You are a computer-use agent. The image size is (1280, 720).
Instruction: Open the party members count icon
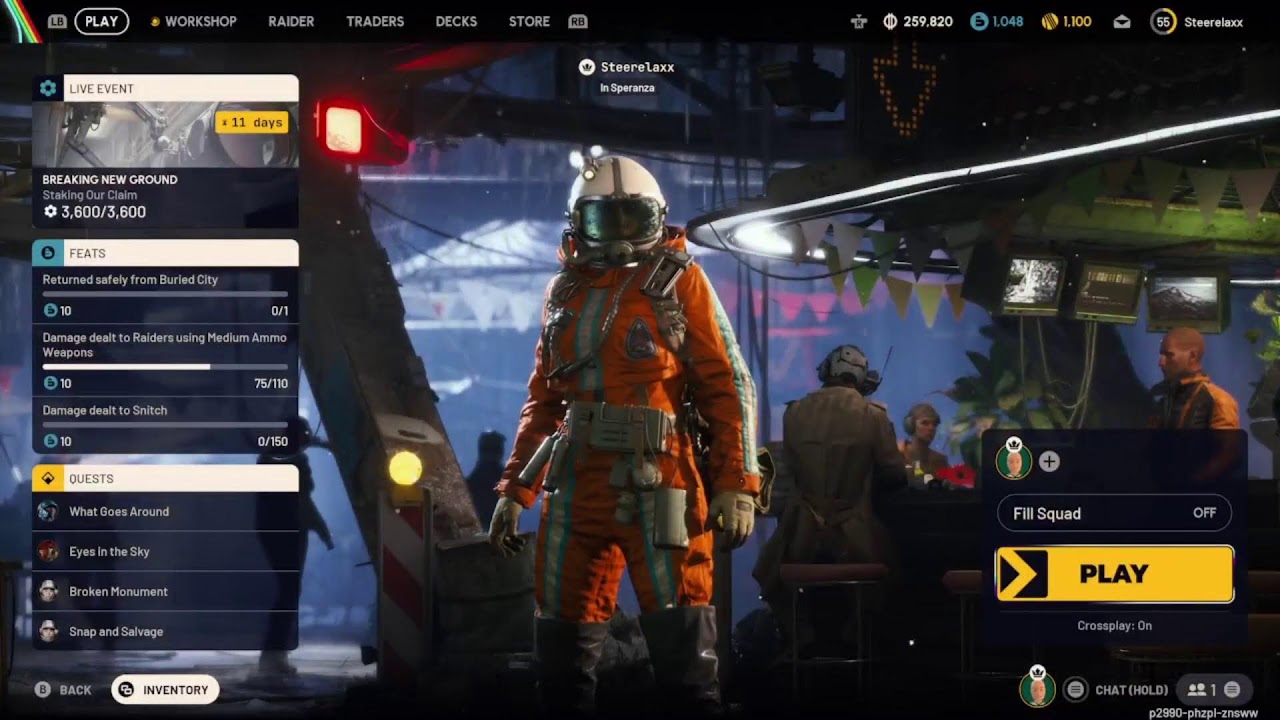coord(1200,689)
